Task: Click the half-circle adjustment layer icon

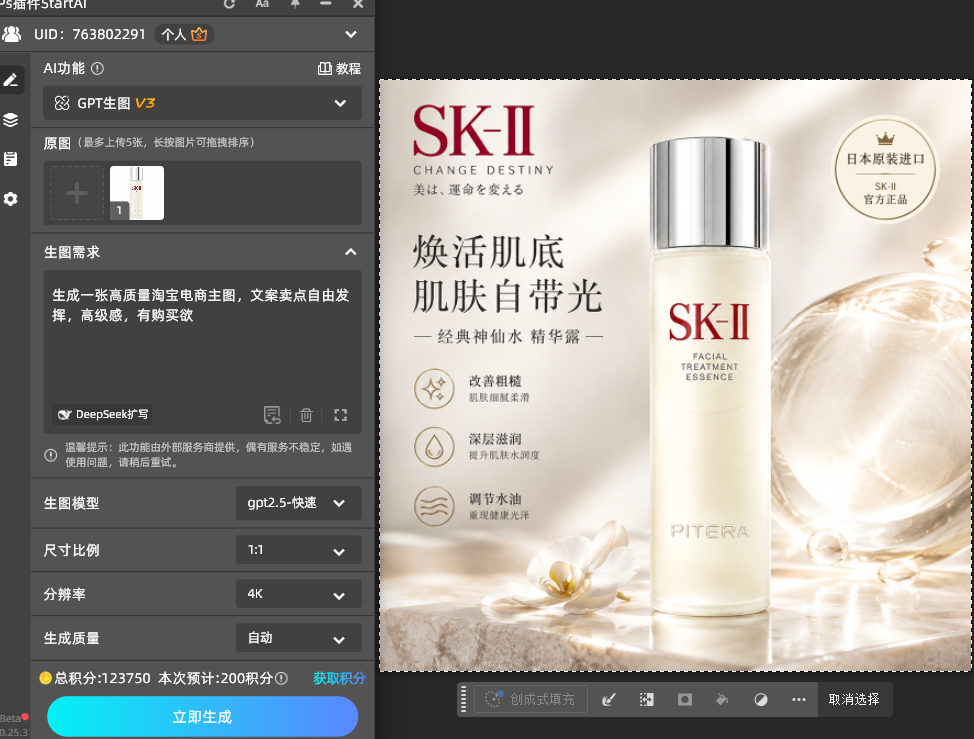Action: pos(761,700)
